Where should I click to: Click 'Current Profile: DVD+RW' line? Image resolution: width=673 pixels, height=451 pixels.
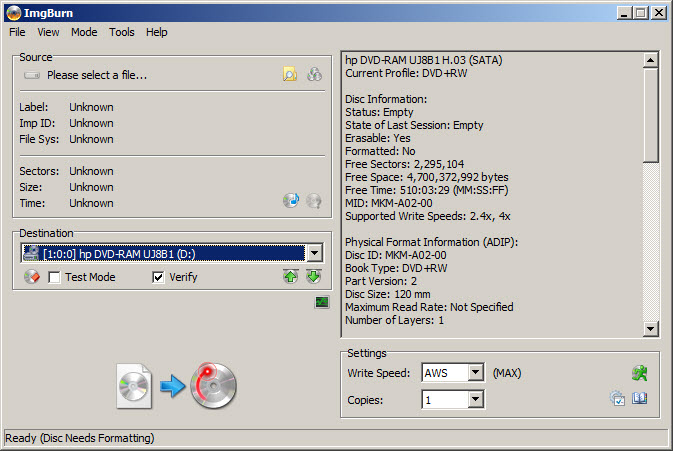coord(406,73)
